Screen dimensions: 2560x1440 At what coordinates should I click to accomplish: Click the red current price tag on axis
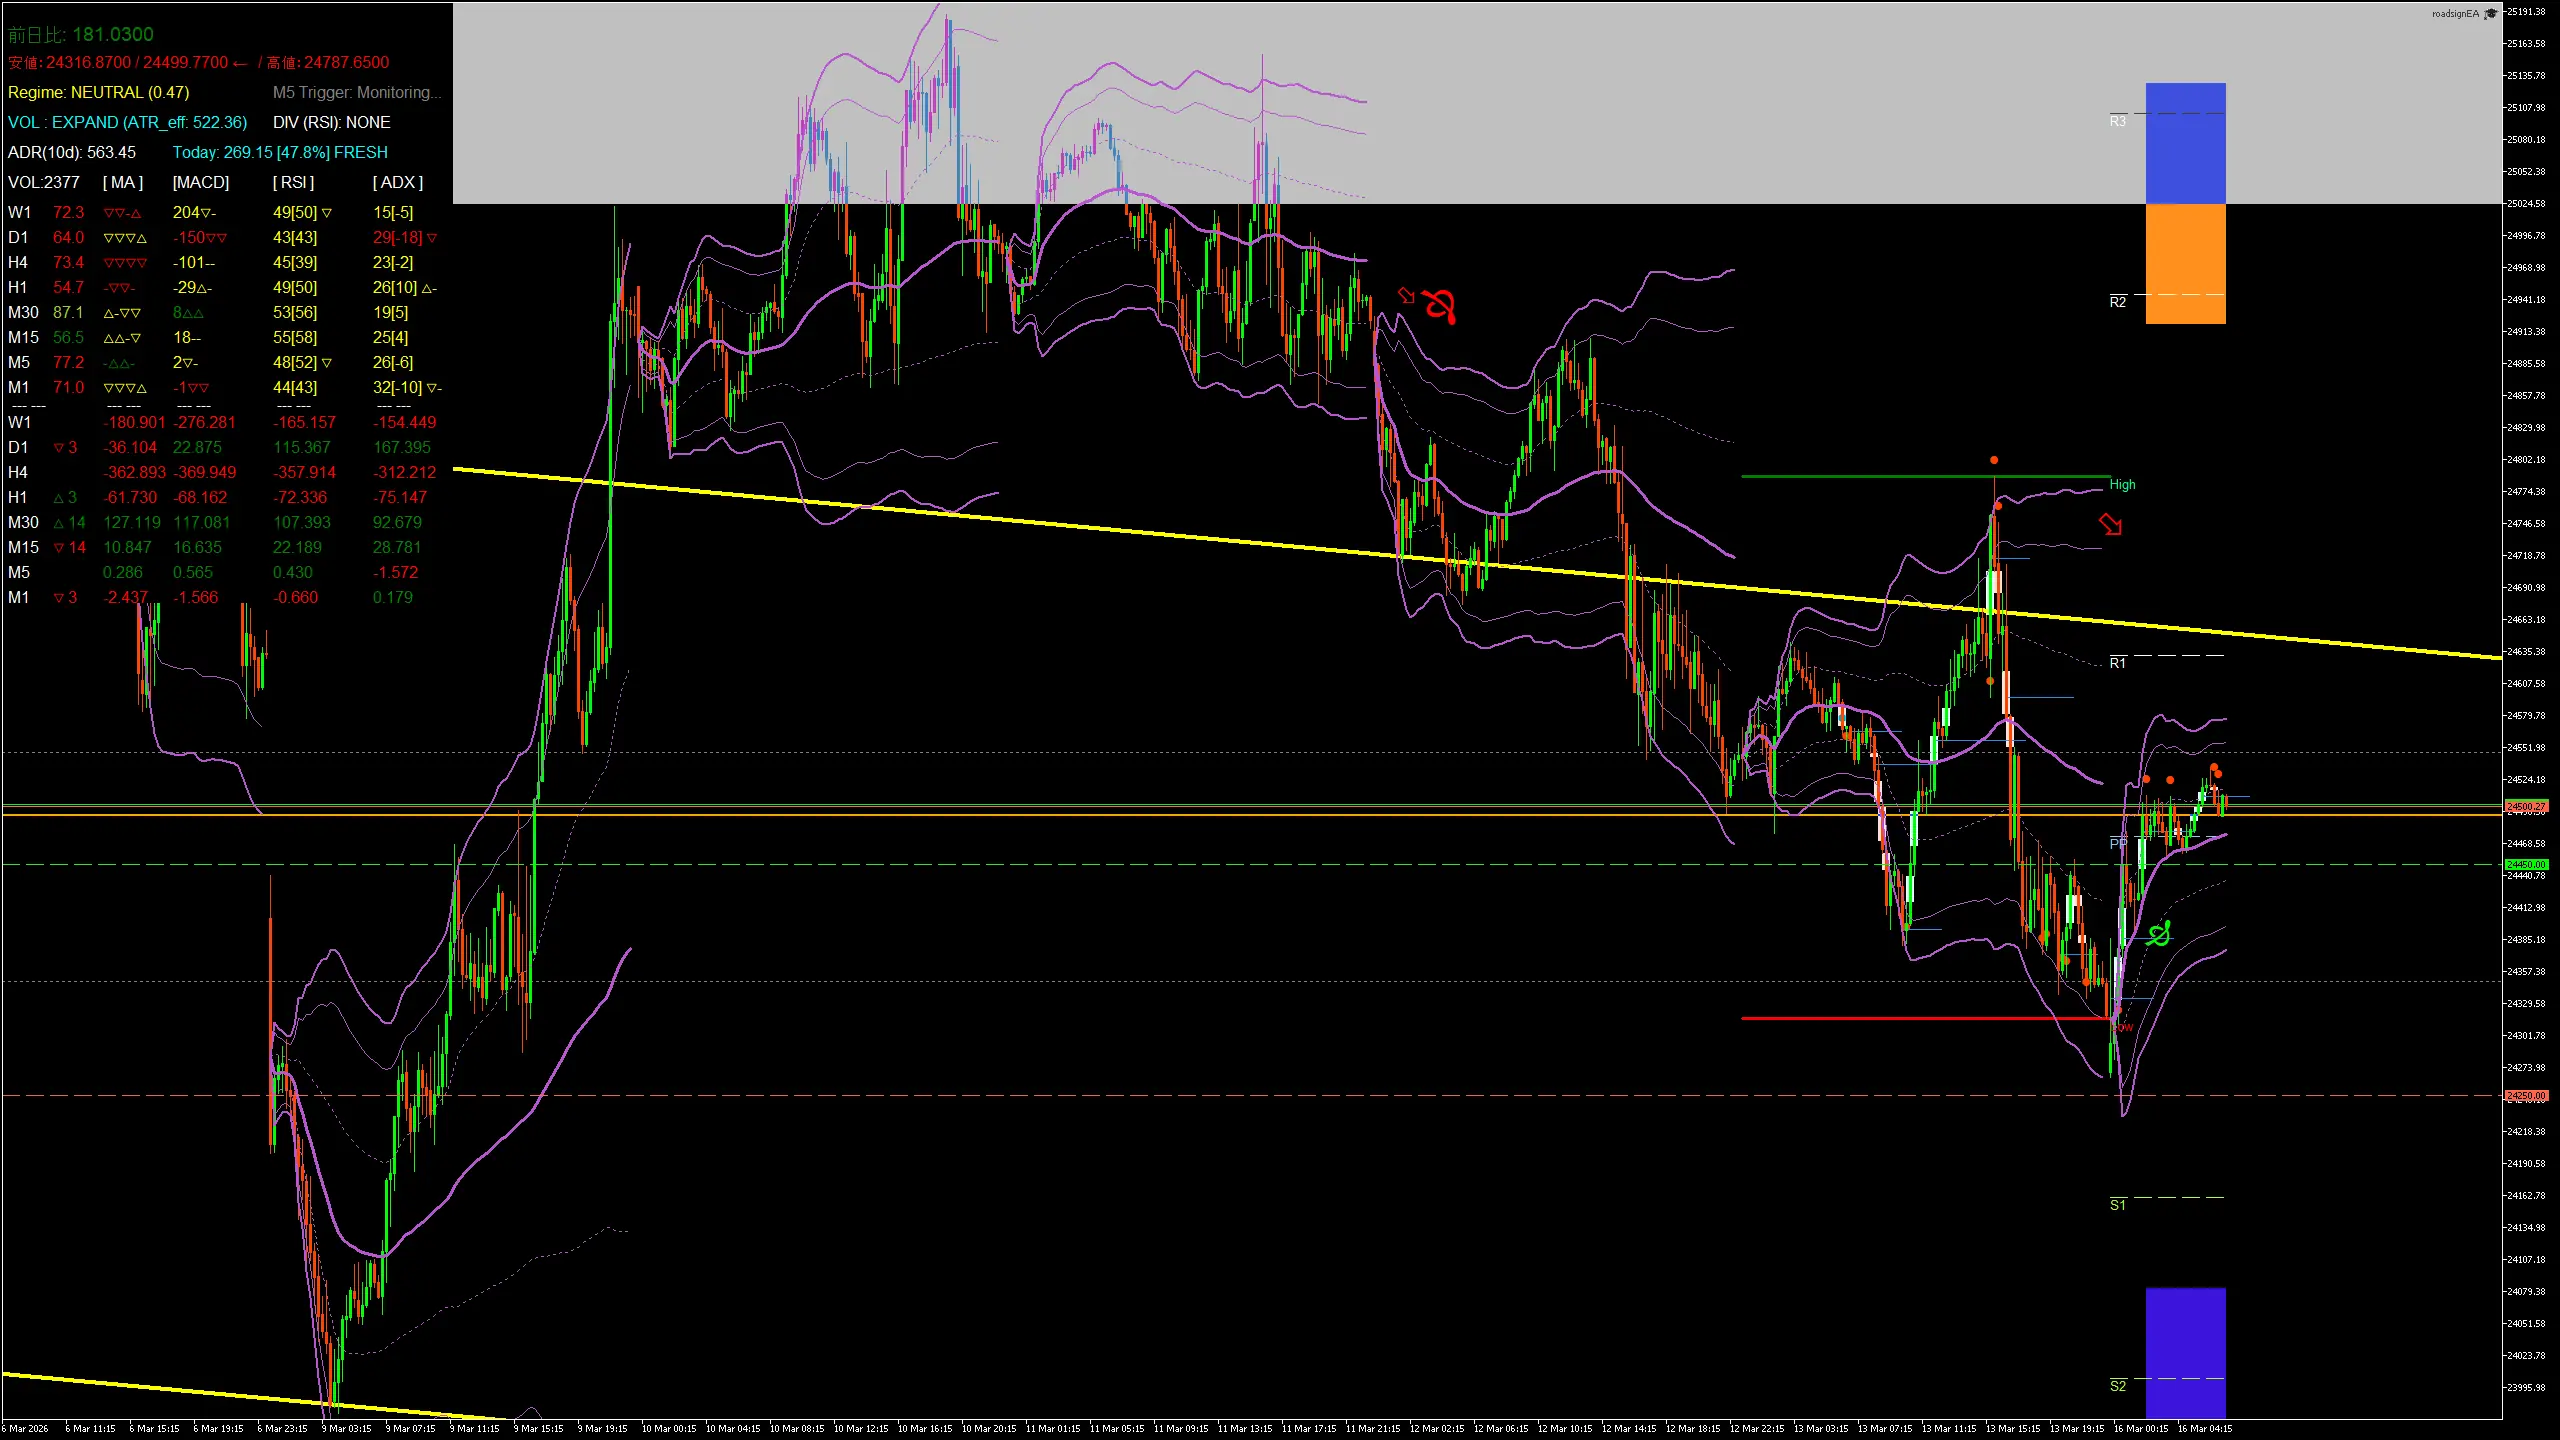2527,806
